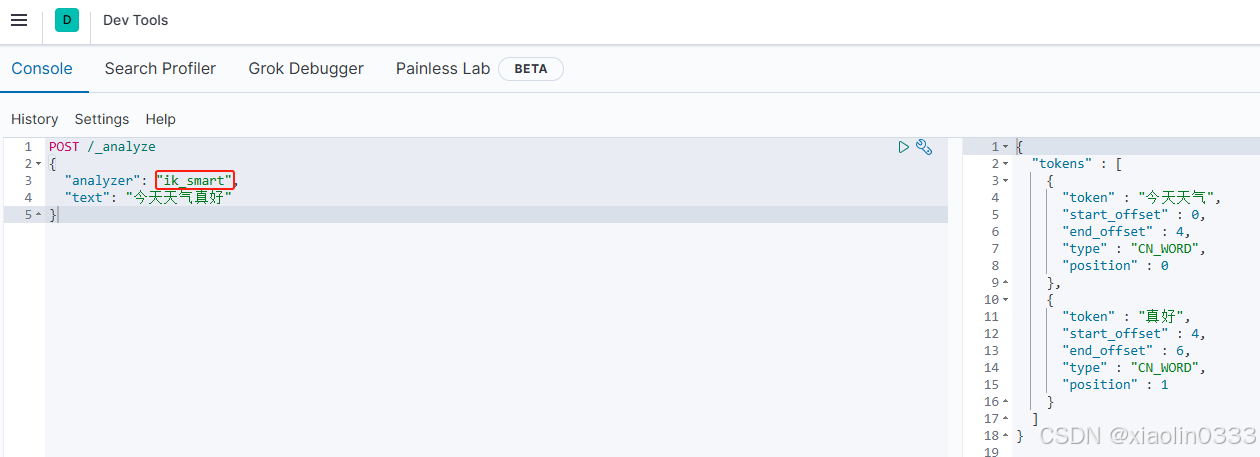Viewport: 1260px width, 457px height.
Task: Collapse the tokens array fold arrow
Action: click(1006, 164)
